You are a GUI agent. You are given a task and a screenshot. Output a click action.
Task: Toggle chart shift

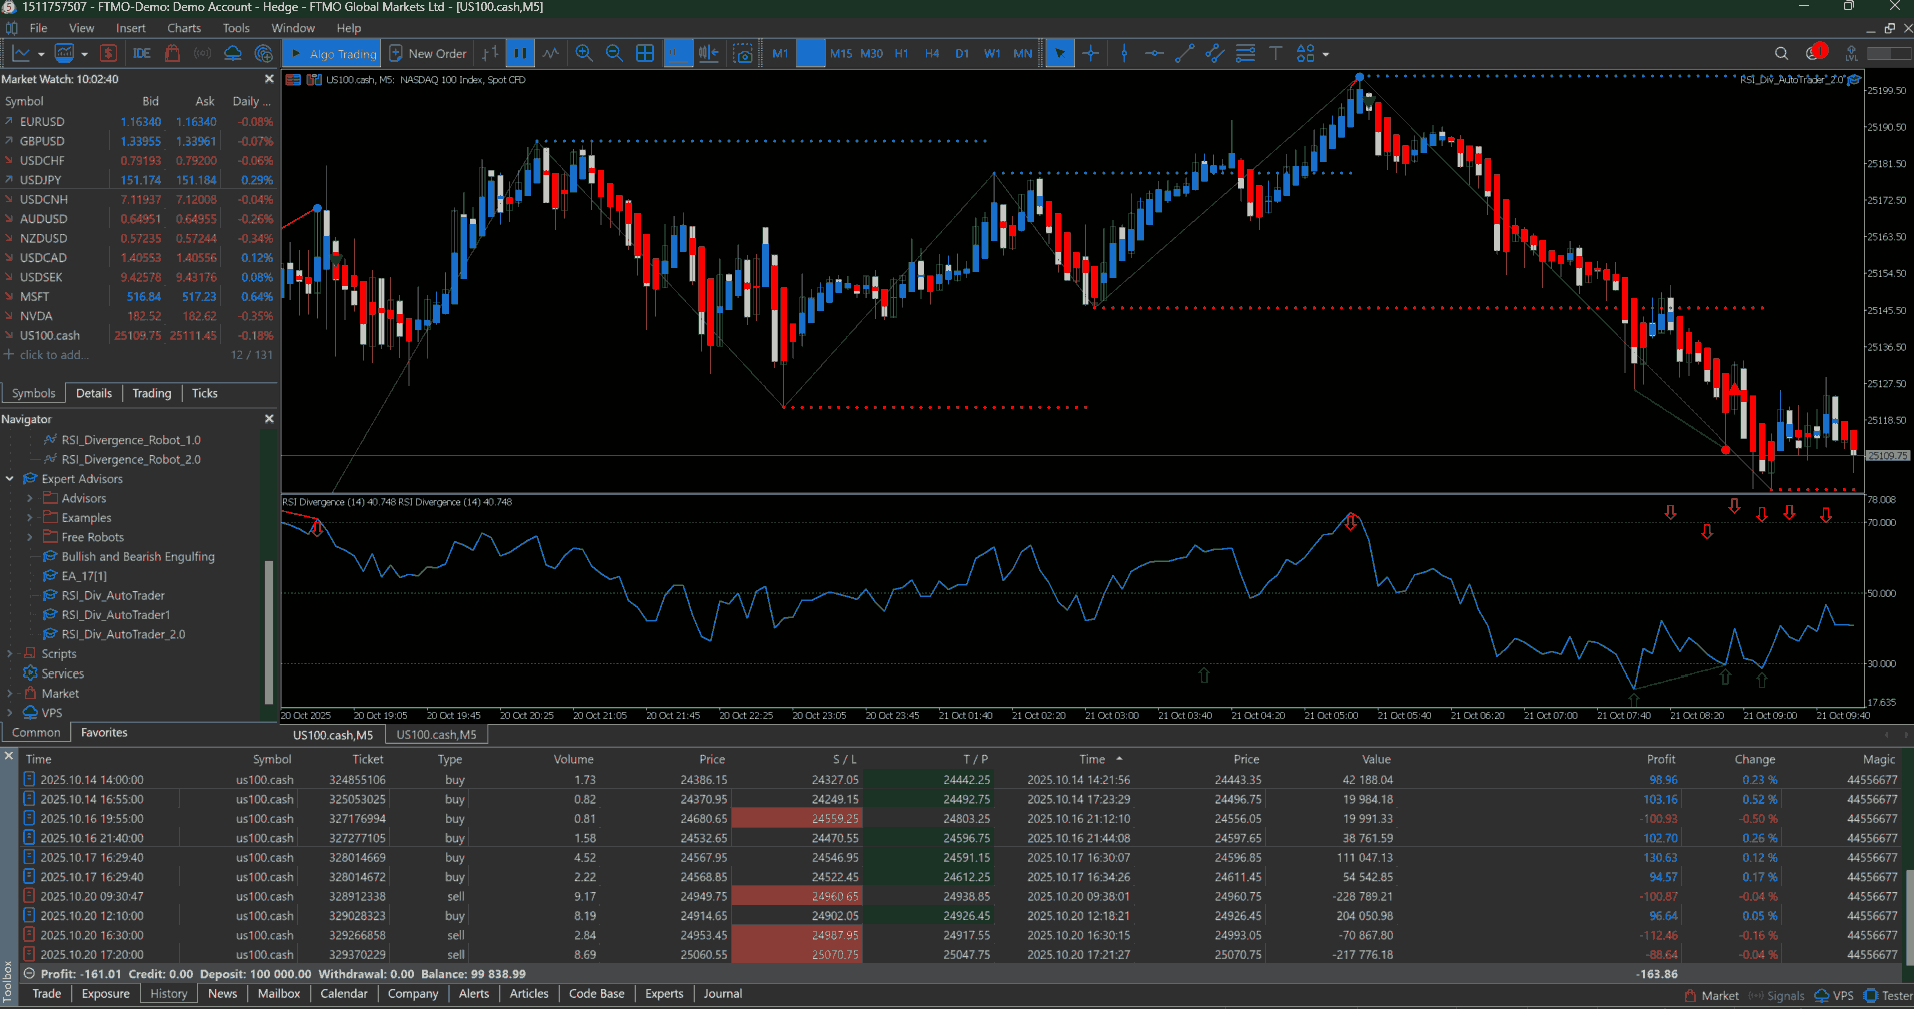pos(709,53)
